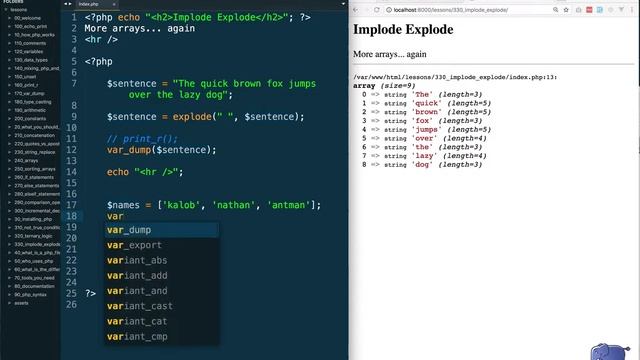640x360 pixels.
Task: Click the index.php:13 file path output
Action: (455, 77)
